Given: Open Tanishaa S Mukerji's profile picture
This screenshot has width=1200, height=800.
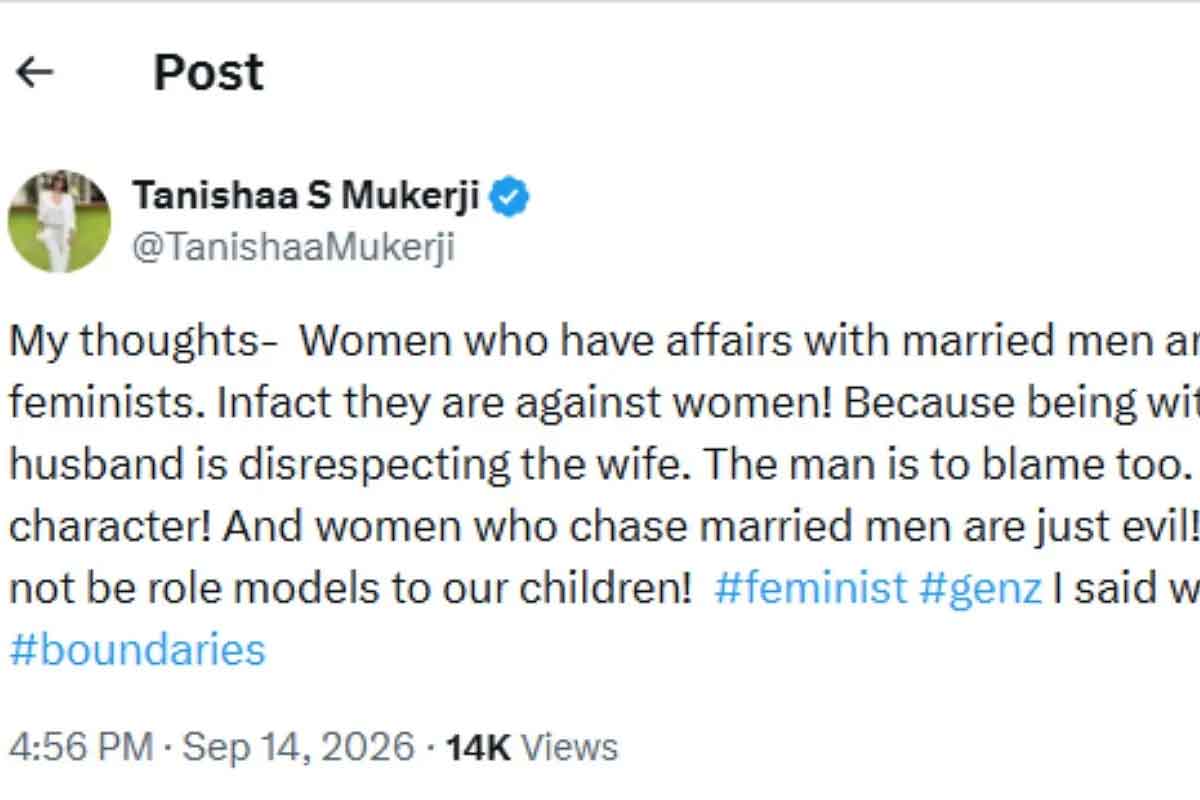Looking at the screenshot, I should point(59,221).
